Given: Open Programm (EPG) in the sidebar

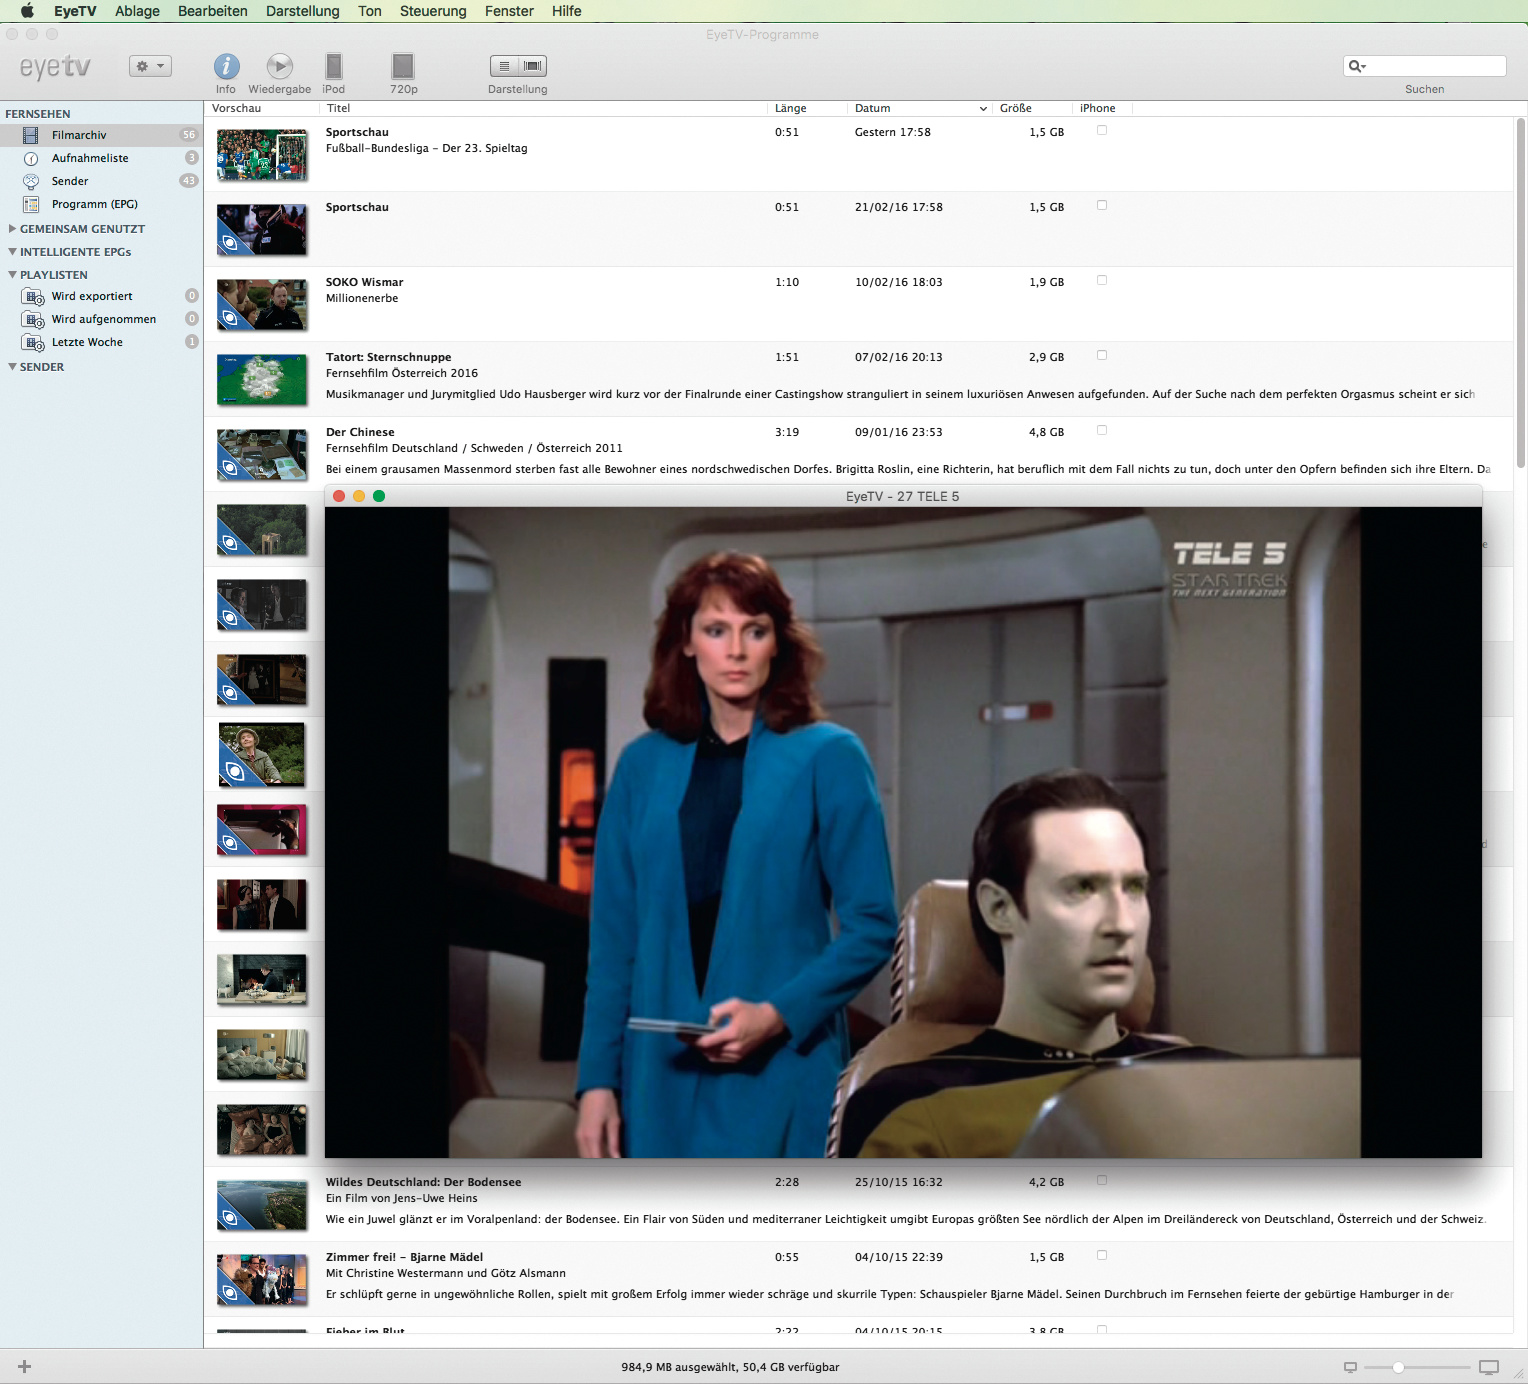Looking at the screenshot, I should coord(94,204).
